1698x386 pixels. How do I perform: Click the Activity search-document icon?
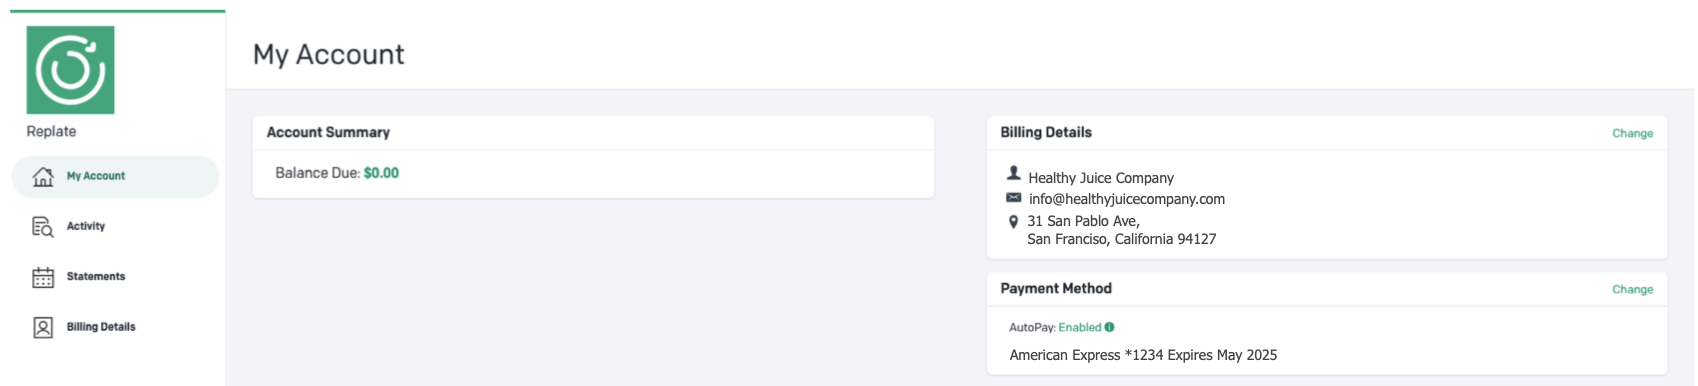43,227
